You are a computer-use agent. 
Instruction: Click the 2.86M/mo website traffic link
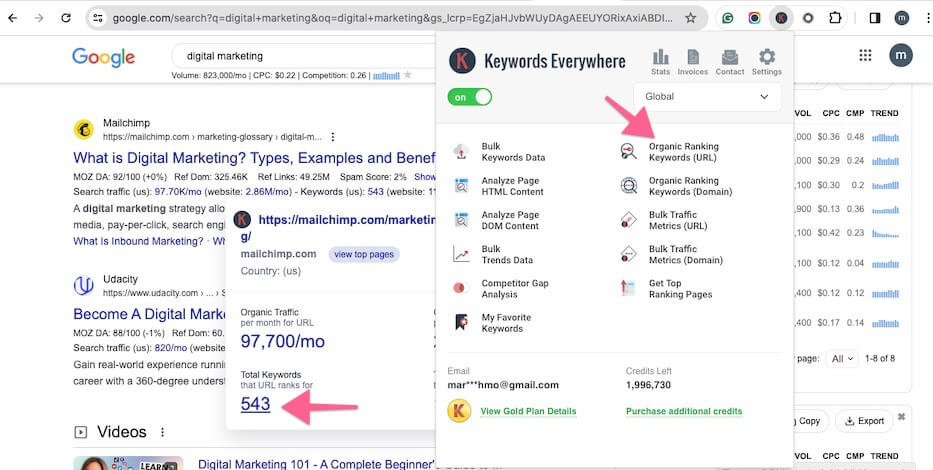pyautogui.click(x=269, y=192)
